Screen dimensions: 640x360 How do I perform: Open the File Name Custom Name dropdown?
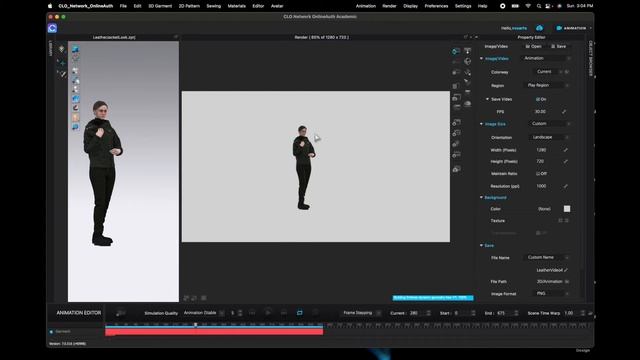(x=546, y=258)
